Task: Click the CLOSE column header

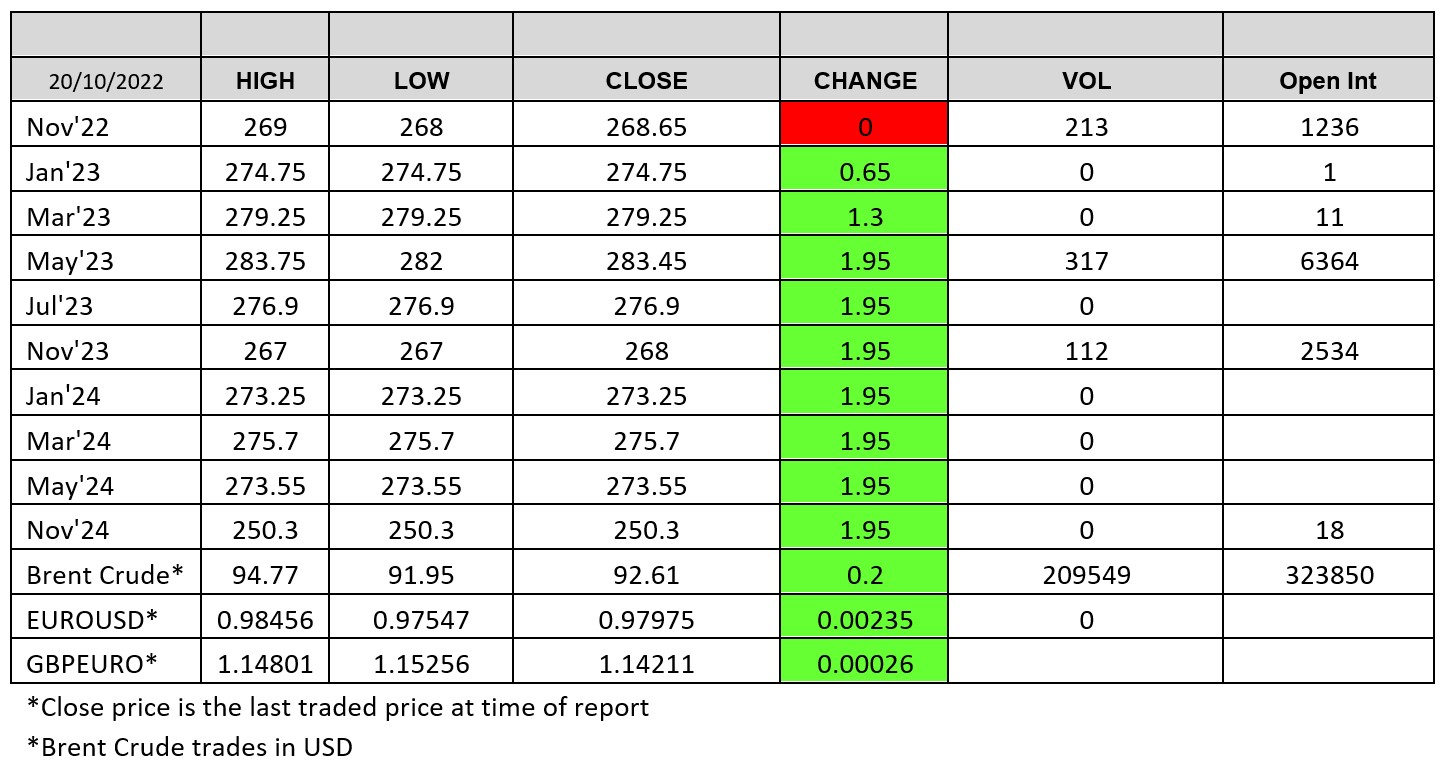Action: coord(646,81)
